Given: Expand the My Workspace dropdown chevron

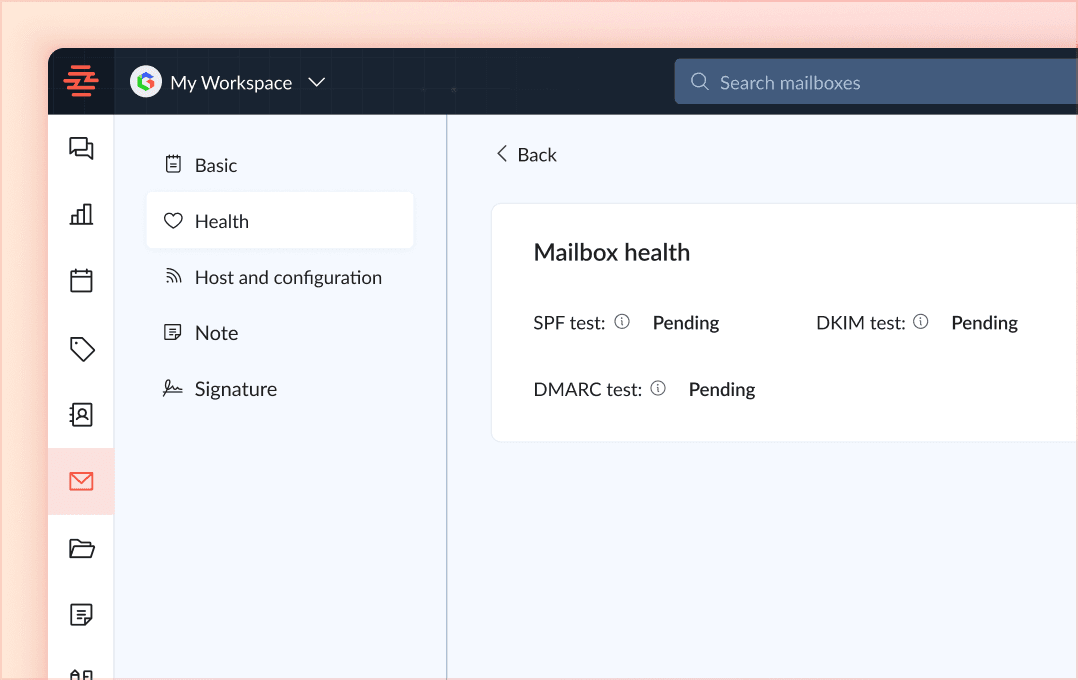Looking at the screenshot, I should (316, 83).
